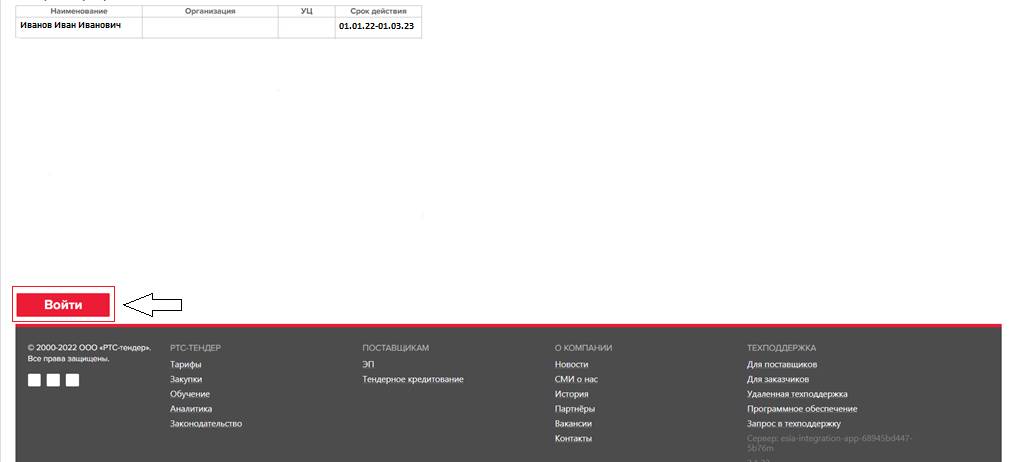Click the first white social icon in footer
This screenshot has width=1016, height=462.
(x=34, y=380)
